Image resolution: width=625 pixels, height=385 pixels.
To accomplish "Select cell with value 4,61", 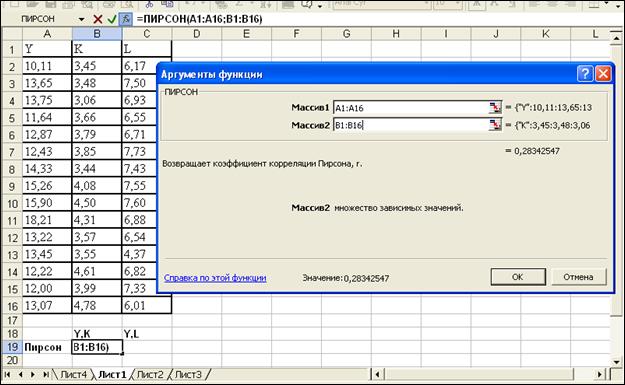I will point(97,271).
